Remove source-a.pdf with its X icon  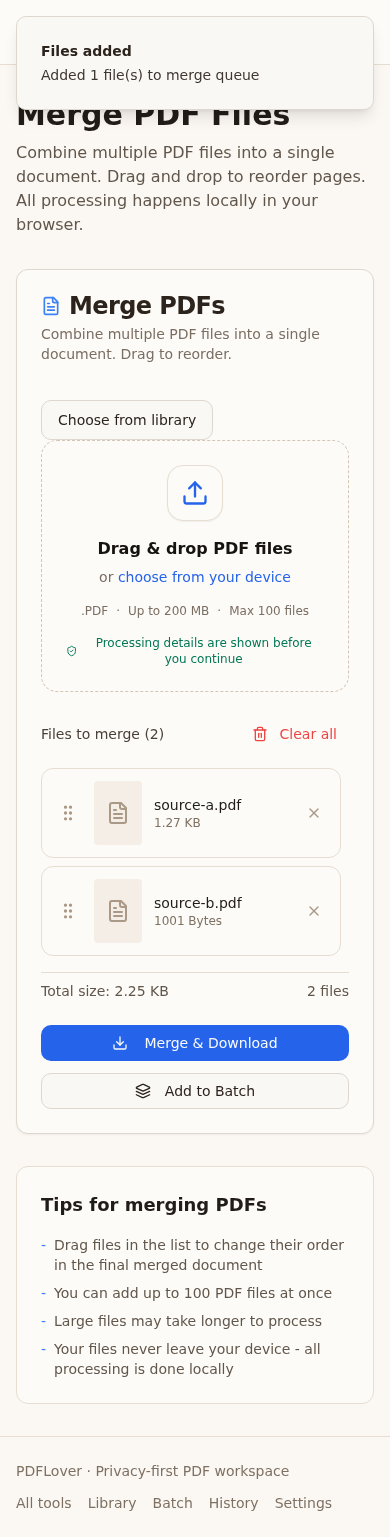pos(314,813)
